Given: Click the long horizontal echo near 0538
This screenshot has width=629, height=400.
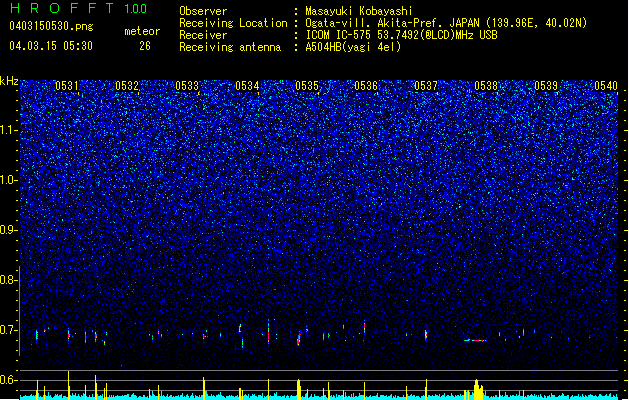Looking at the screenshot, I should point(475,340).
